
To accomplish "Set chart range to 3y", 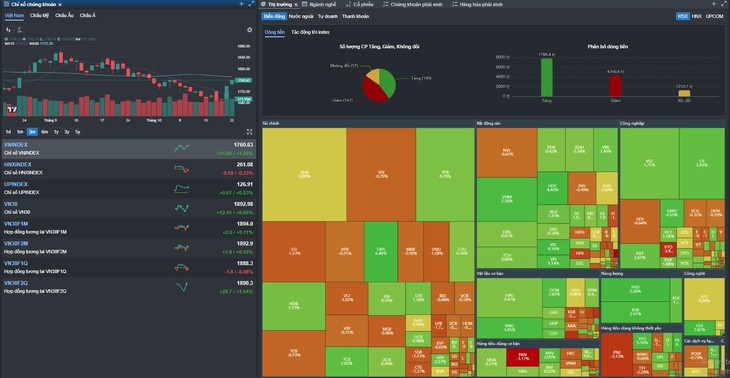I will point(67,132).
